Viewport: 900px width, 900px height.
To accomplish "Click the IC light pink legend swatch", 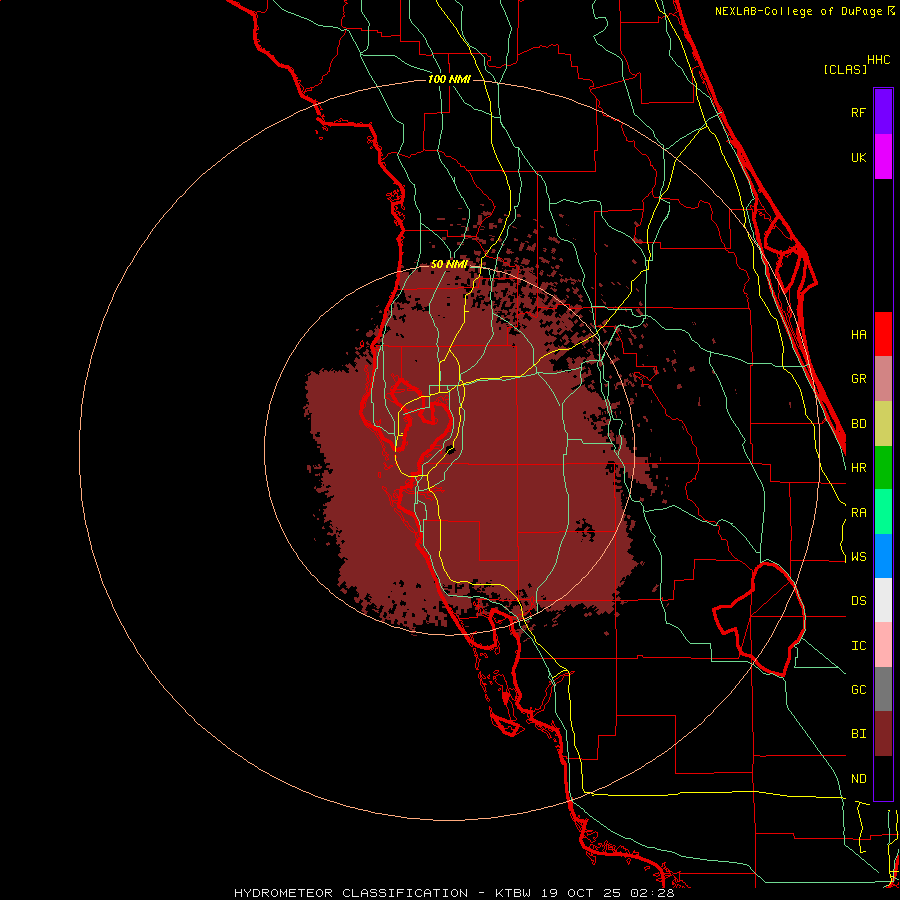I will point(883,645).
